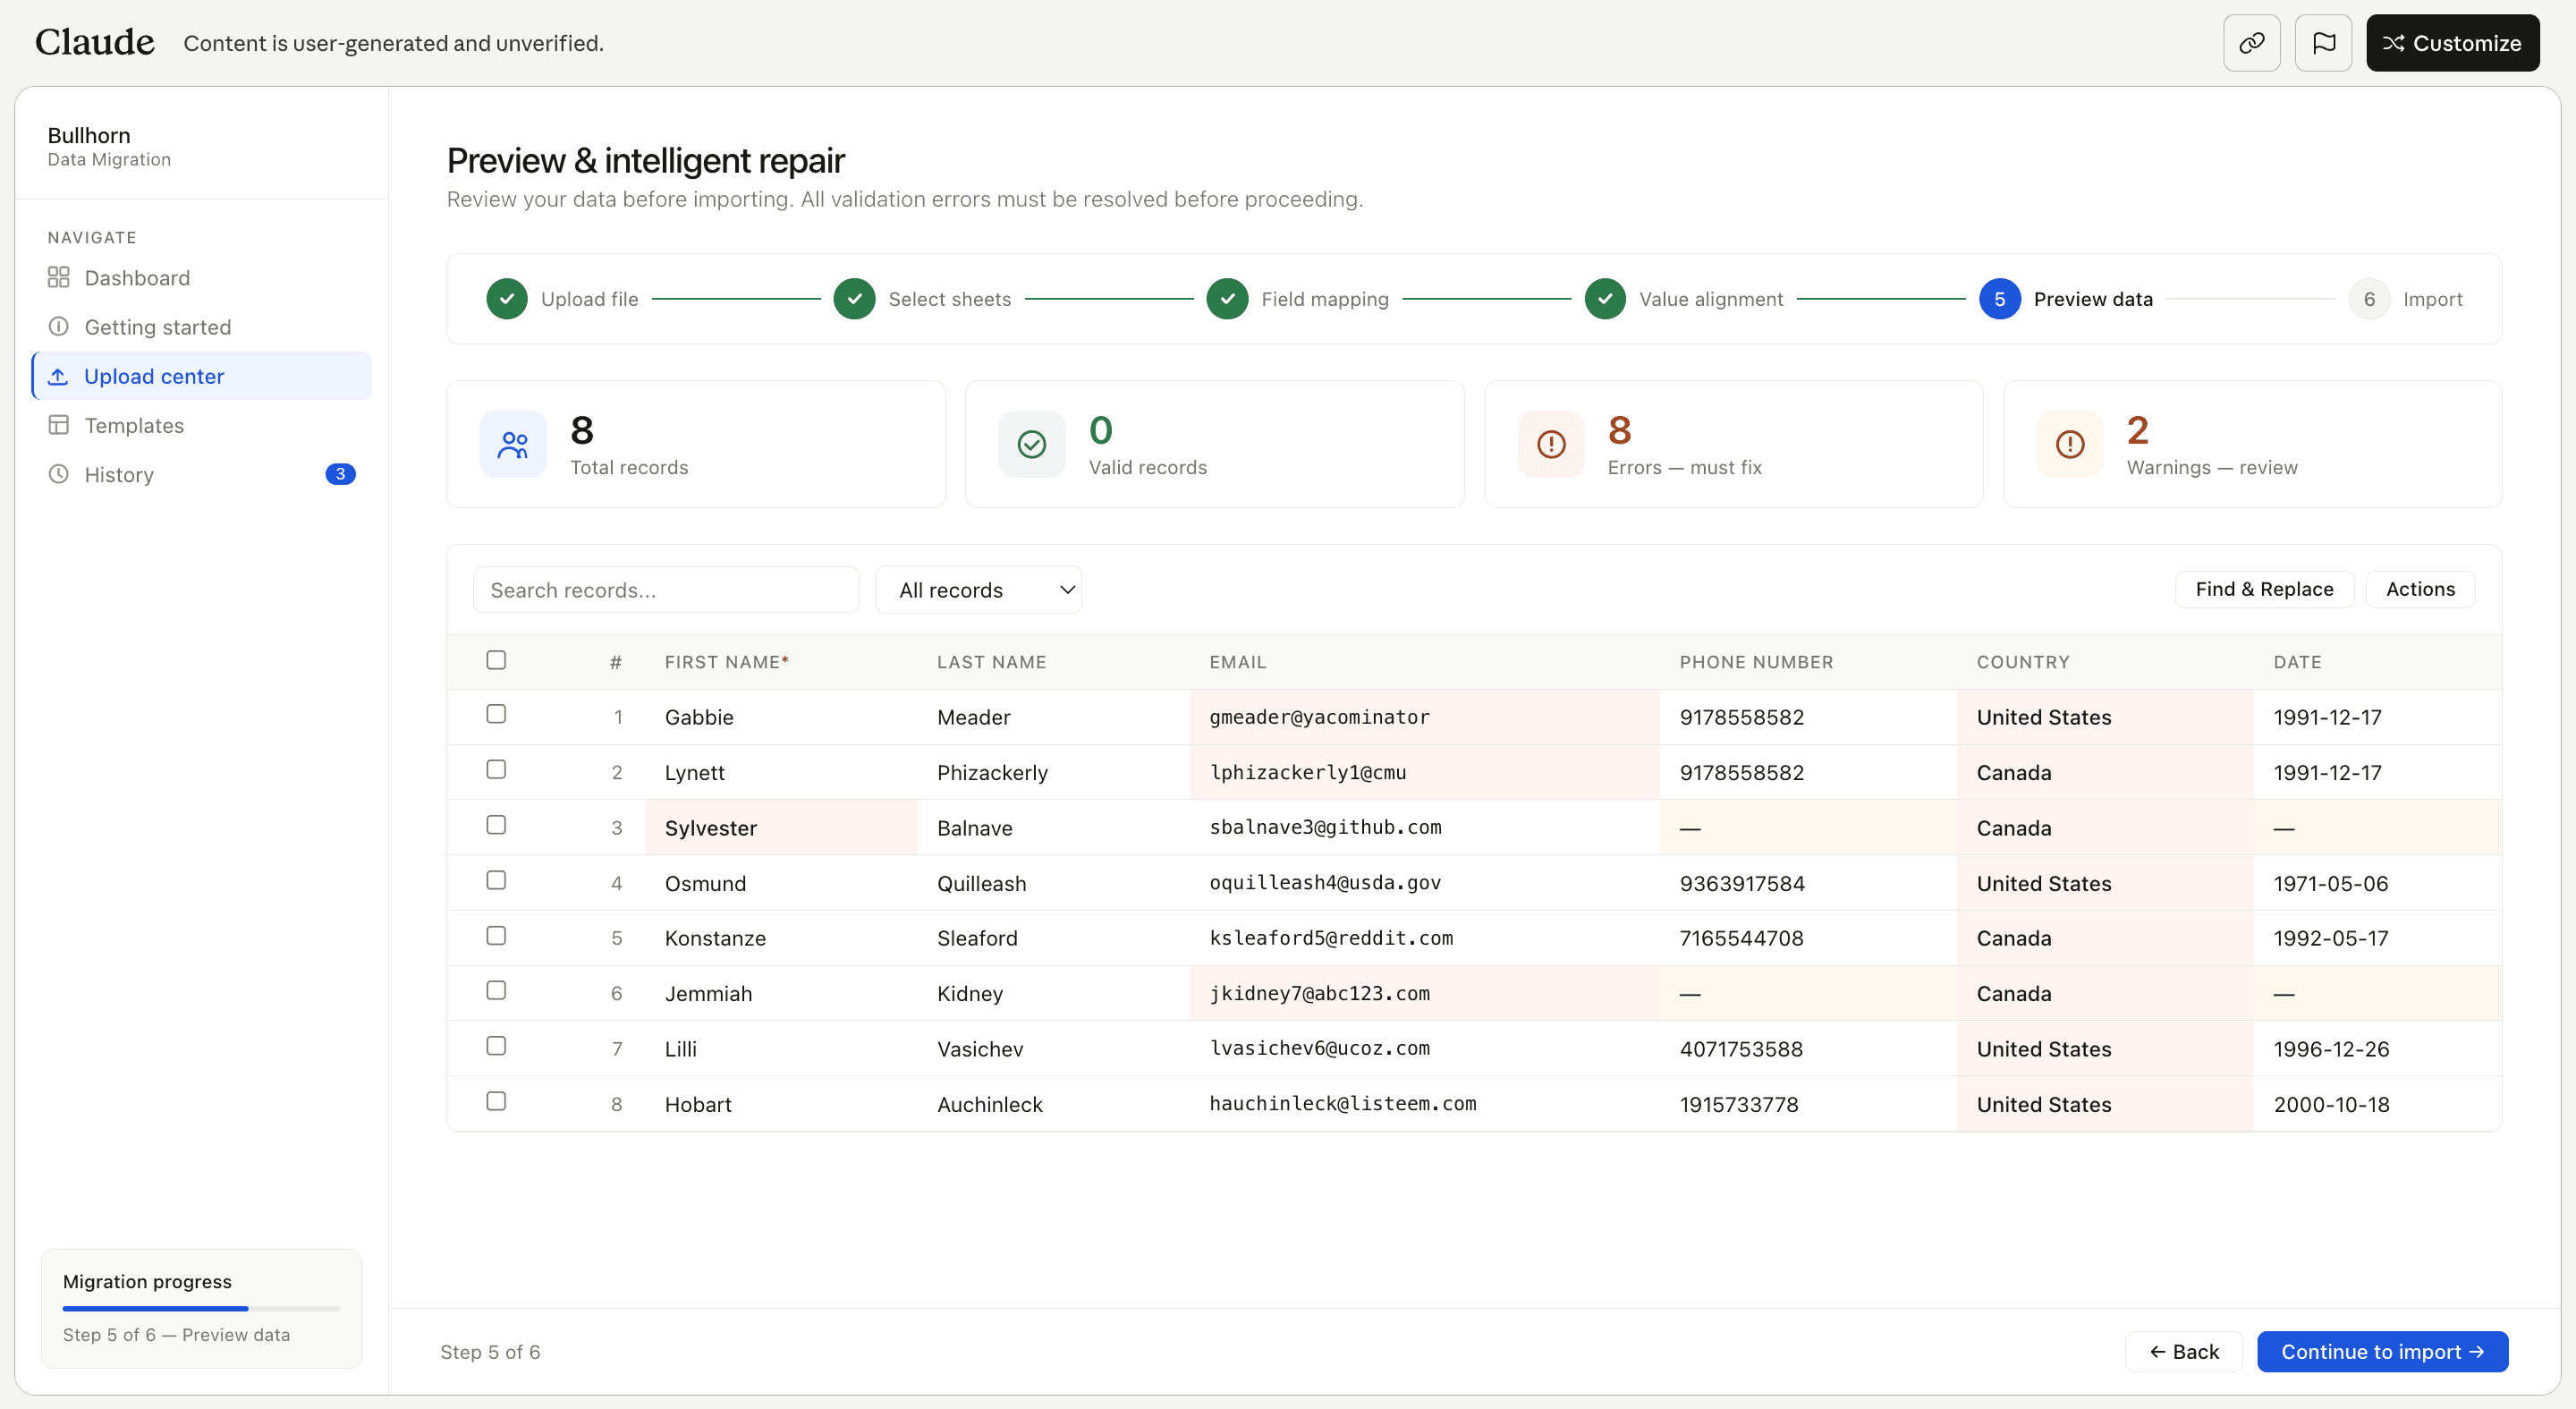Go to Dashboard in sidebar
This screenshot has height=1409, width=2576.
coord(202,277)
